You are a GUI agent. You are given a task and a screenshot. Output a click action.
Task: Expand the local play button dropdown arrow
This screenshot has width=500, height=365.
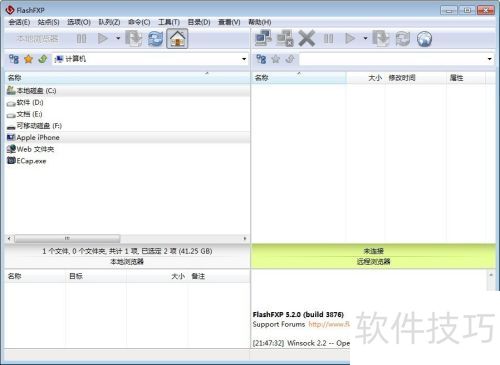pyautogui.click(x=118, y=39)
